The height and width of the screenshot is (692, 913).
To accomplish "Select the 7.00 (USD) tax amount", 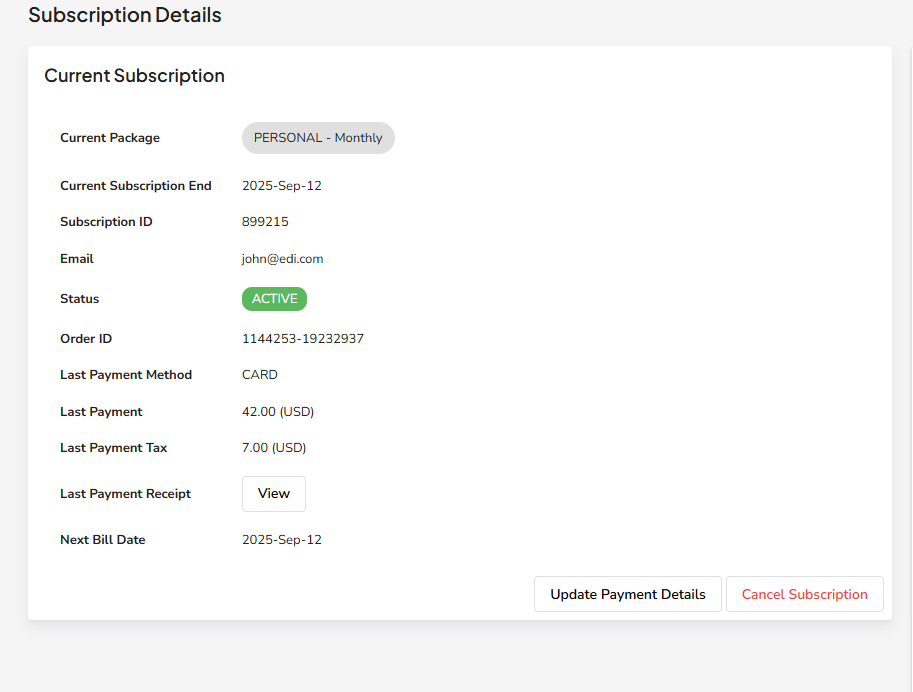I will 273,448.
